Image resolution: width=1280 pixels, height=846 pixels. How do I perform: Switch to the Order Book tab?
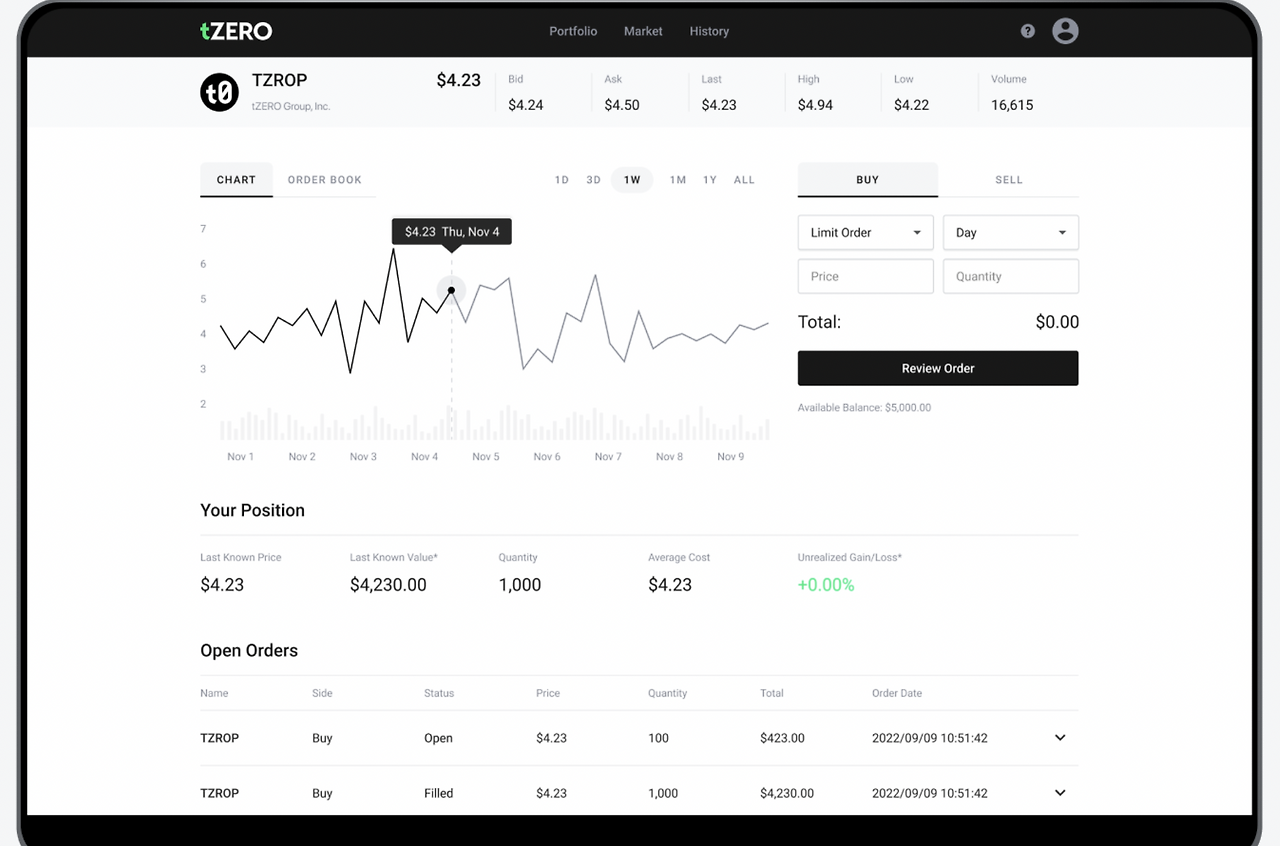(x=325, y=180)
